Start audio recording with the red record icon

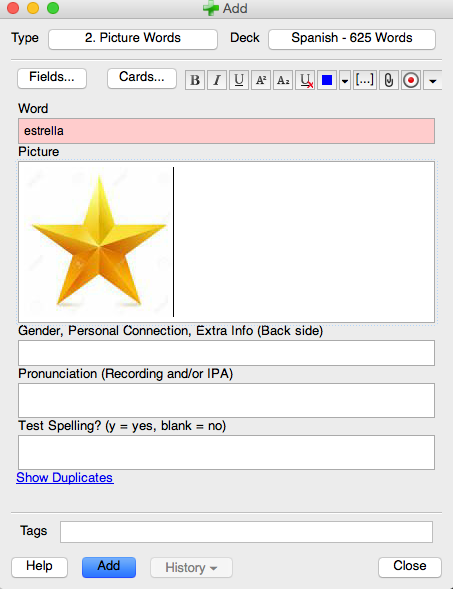pyautogui.click(x=411, y=80)
